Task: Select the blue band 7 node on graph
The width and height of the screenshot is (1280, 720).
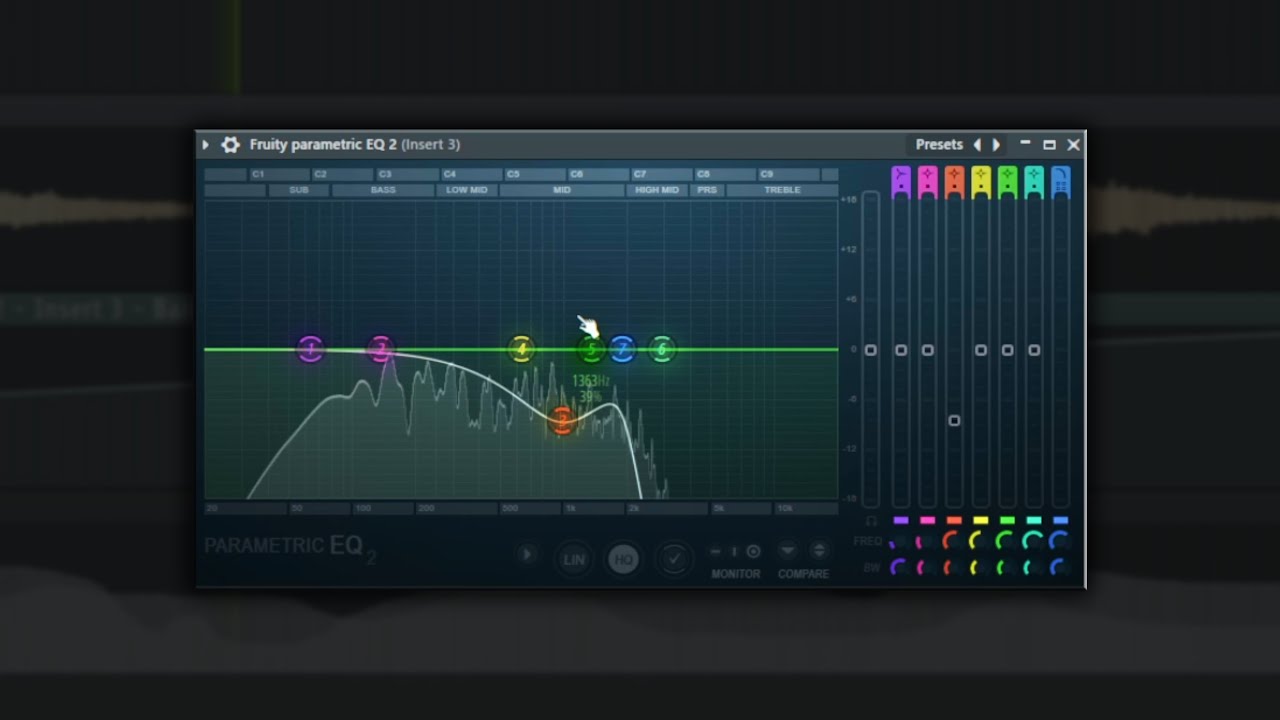Action: [622, 349]
